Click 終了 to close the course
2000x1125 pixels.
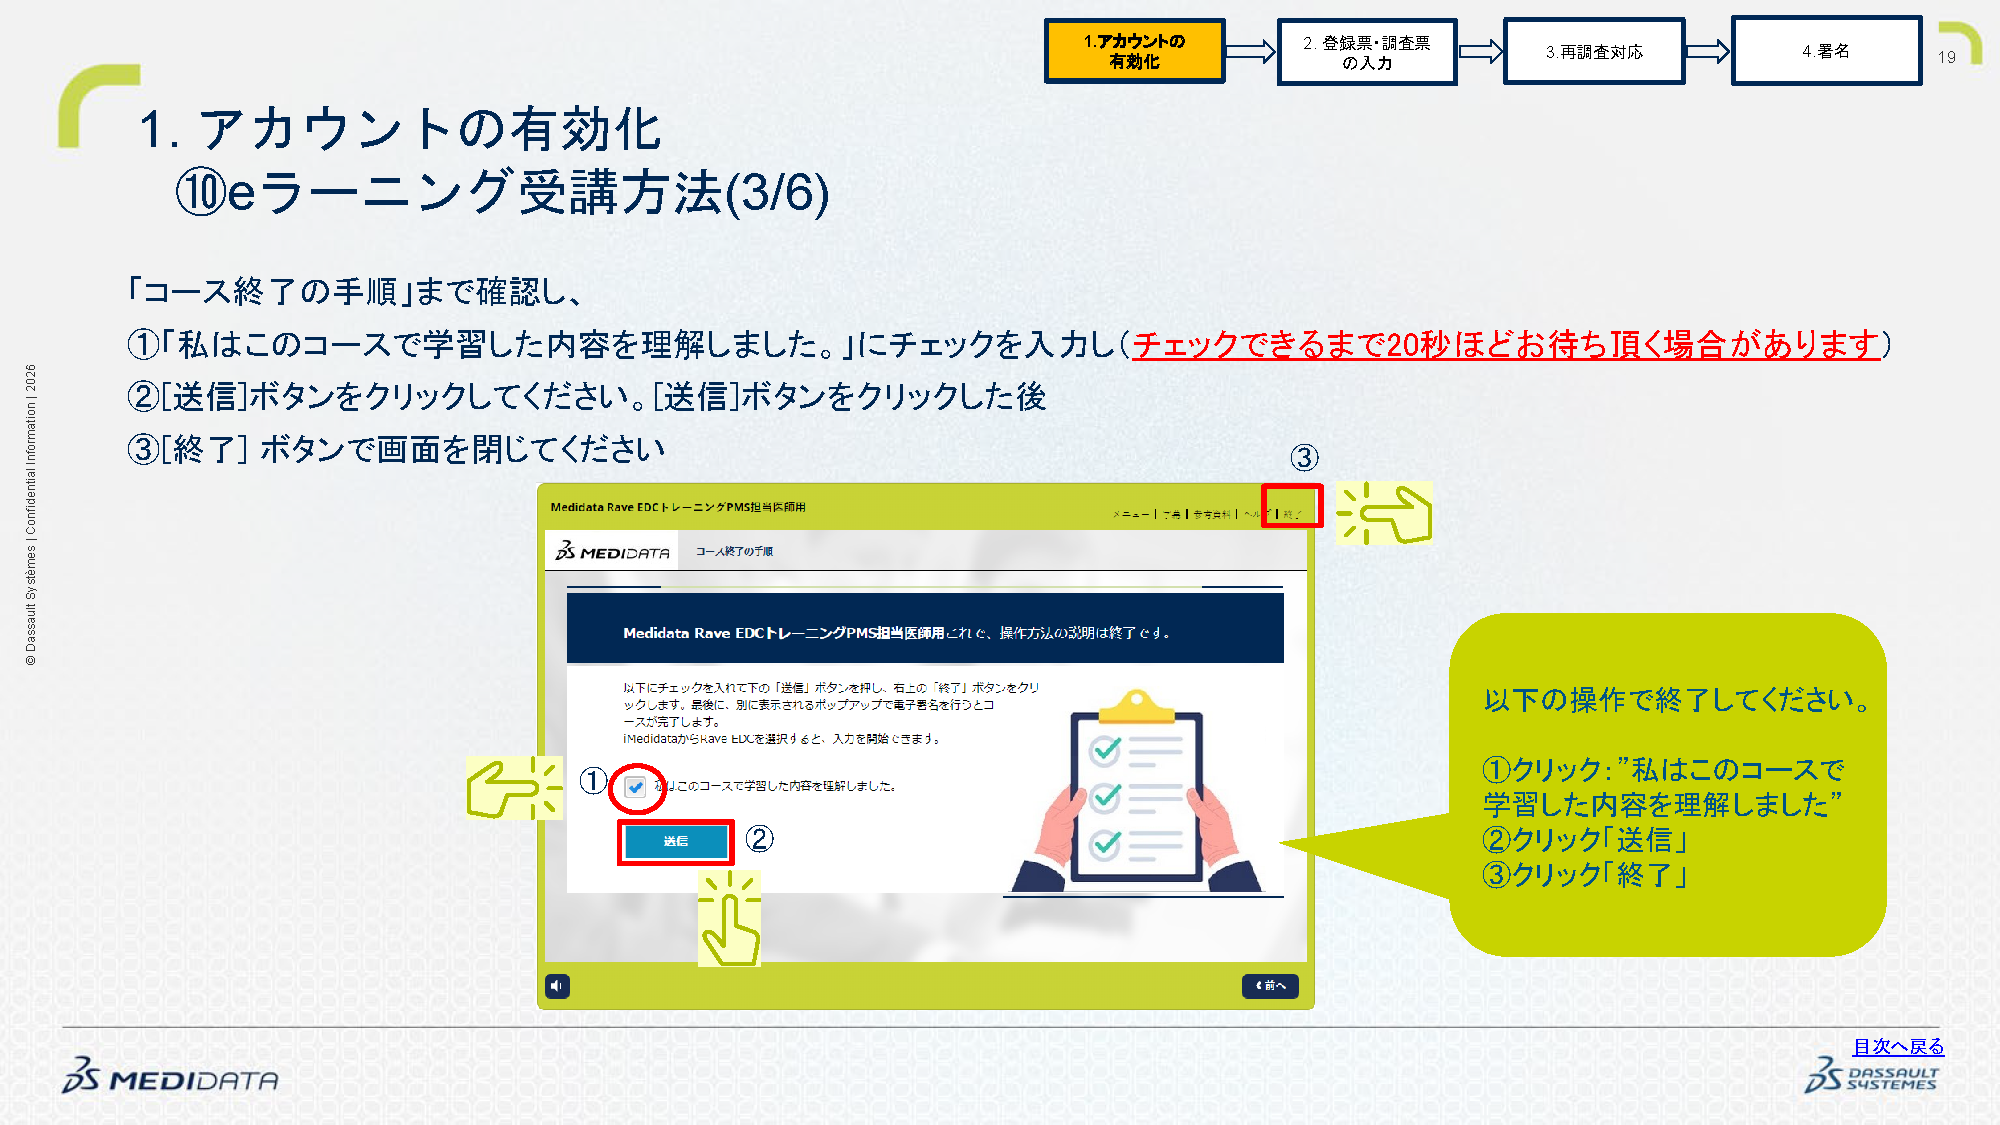[x=1292, y=514]
